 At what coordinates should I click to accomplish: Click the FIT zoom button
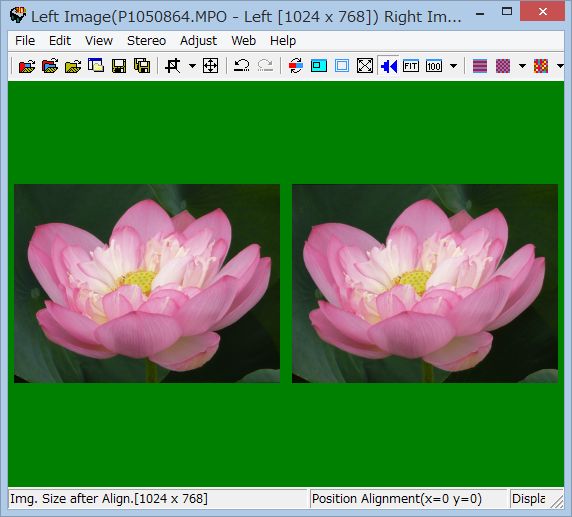[x=411, y=66]
